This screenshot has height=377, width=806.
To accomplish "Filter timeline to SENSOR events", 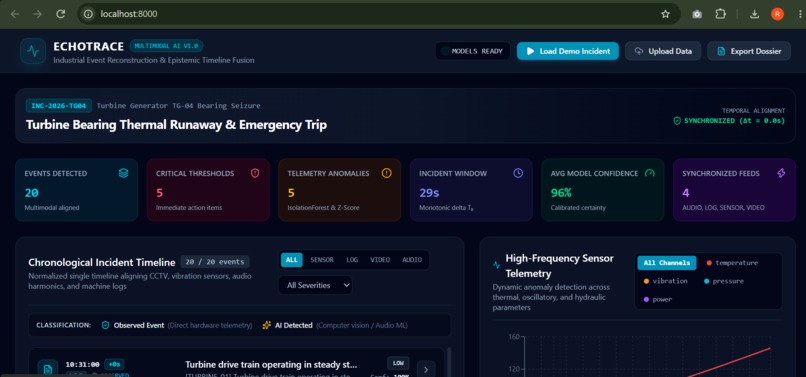I will 322,260.
